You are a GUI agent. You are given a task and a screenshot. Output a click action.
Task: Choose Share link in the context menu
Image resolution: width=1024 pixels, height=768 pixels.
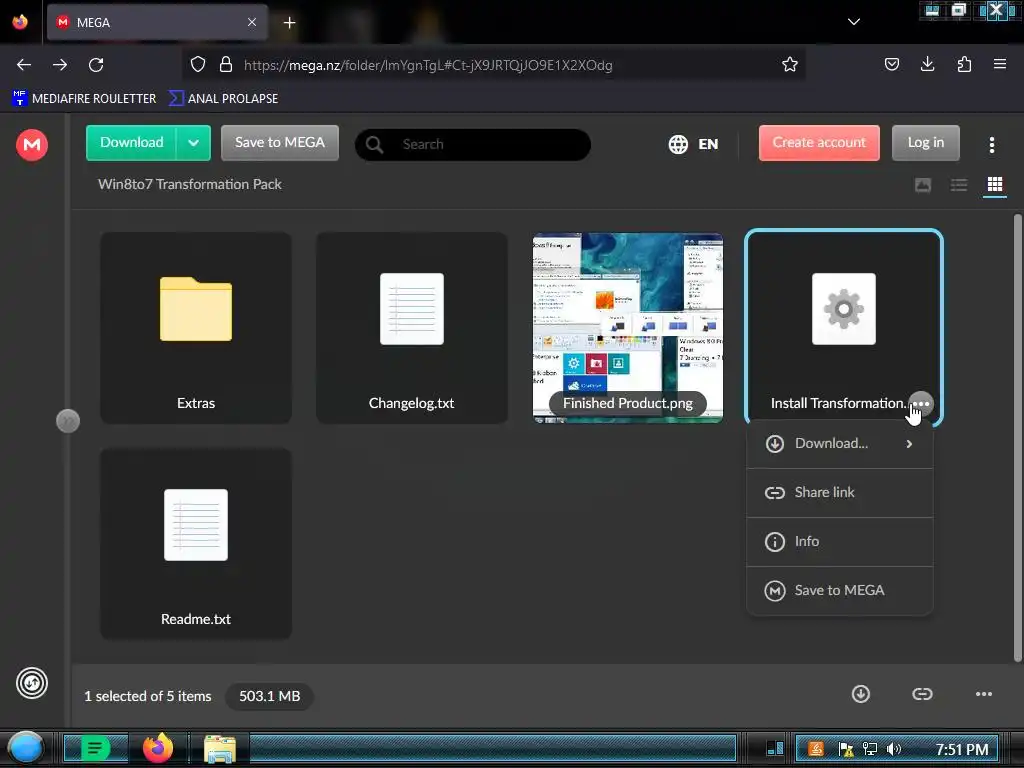pos(839,492)
